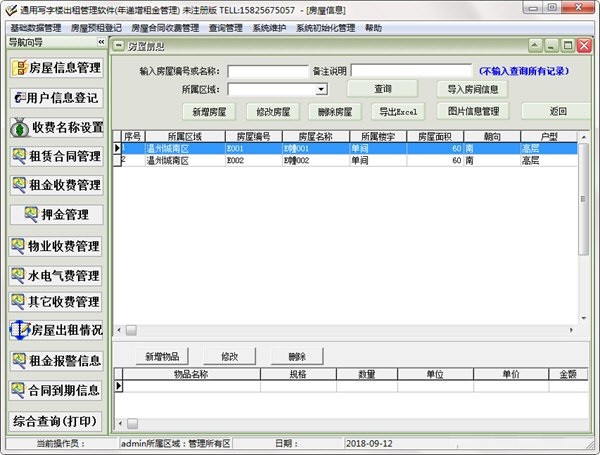Select 房屋出租情况 in the sidebar
Viewport: 600px width, 455px height.
click(56, 329)
